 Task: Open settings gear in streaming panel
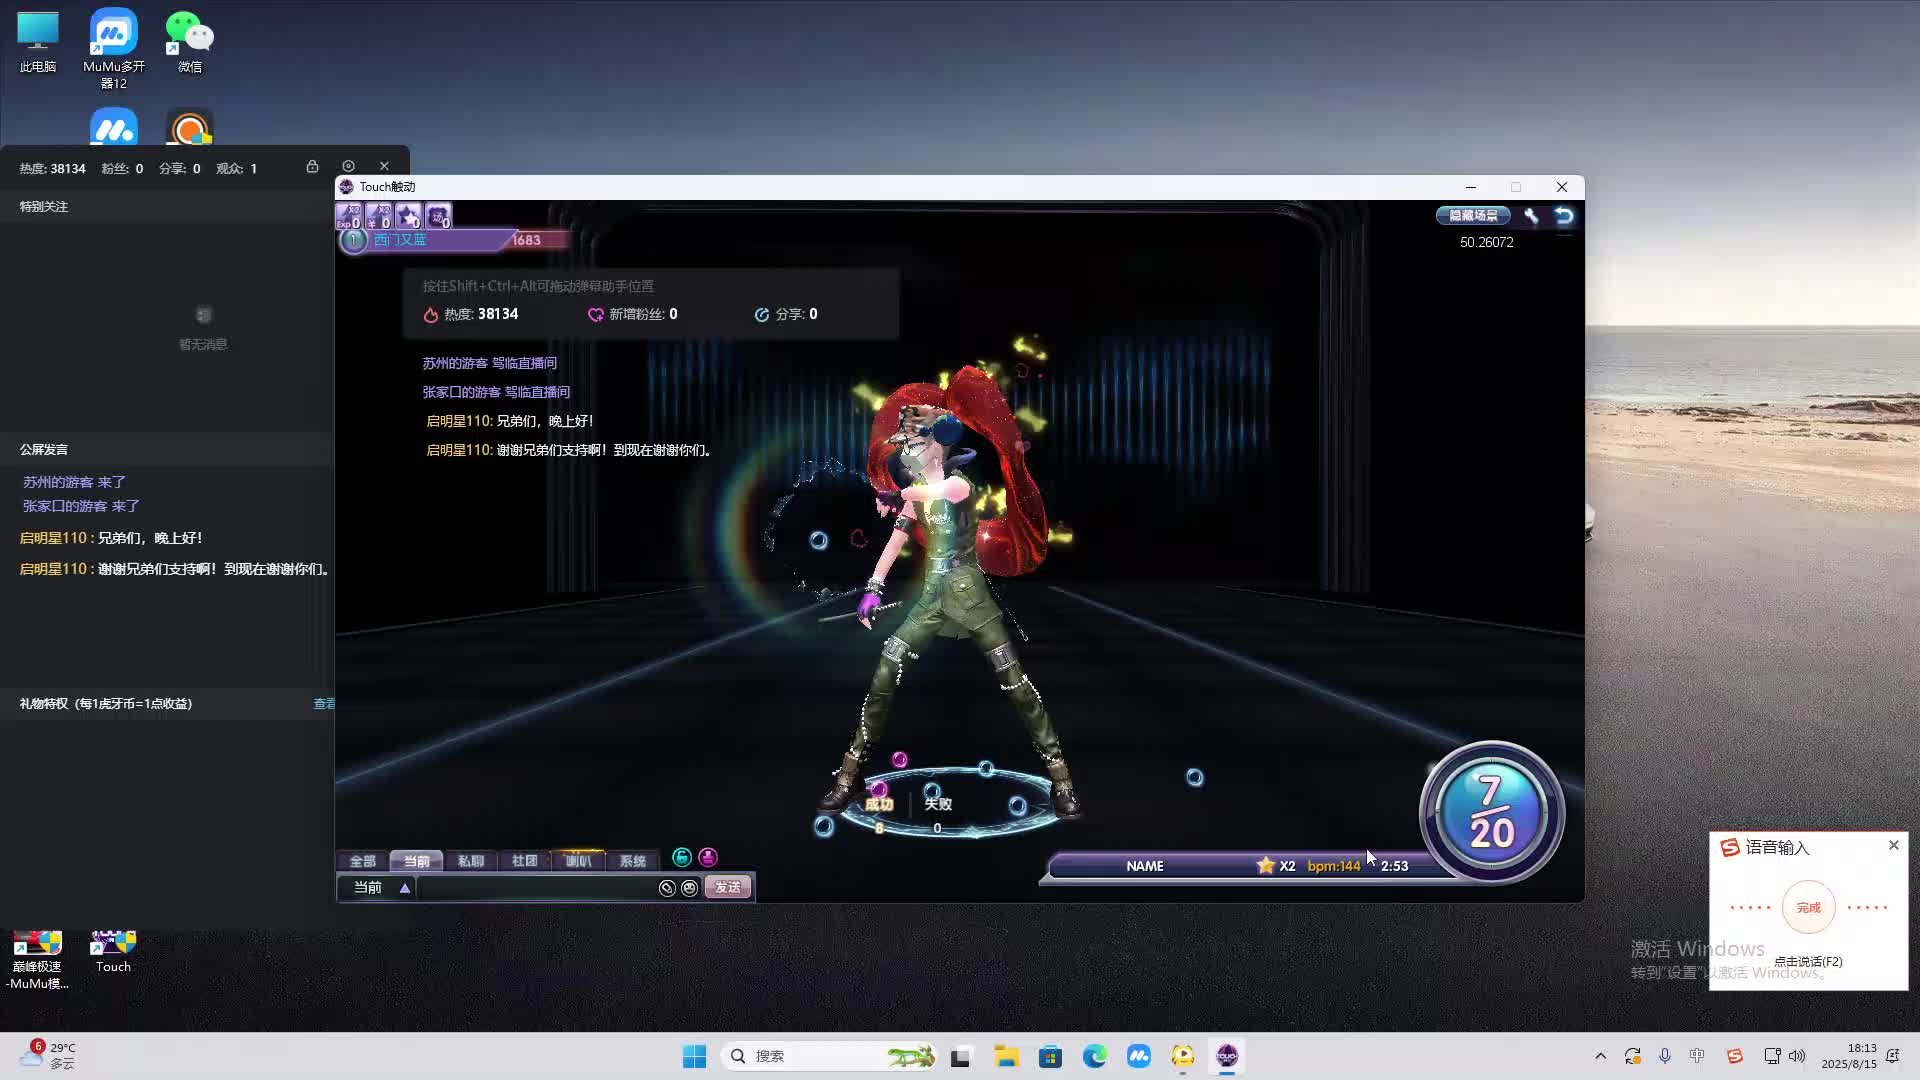coord(348,166)
